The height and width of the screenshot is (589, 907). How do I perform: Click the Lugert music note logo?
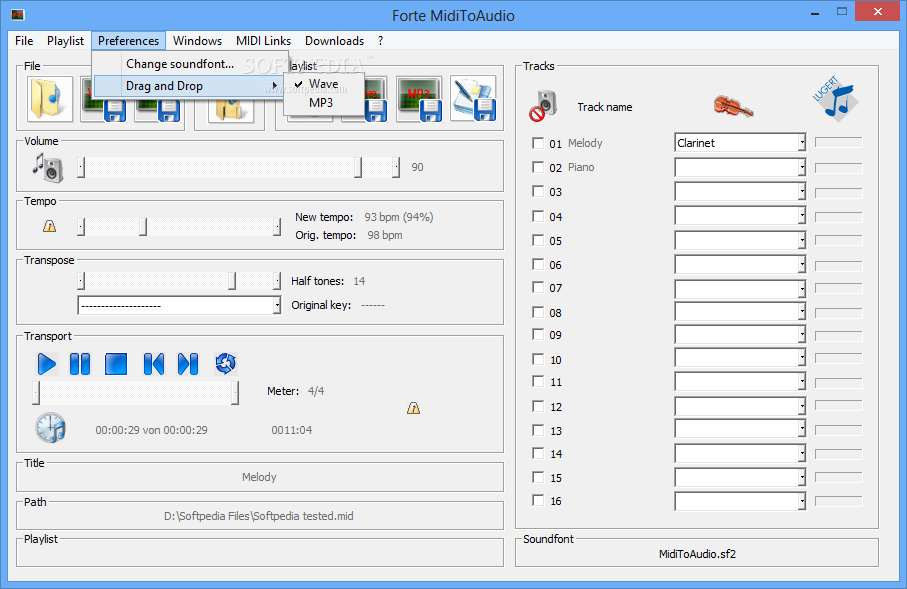[x=836, y=99]
